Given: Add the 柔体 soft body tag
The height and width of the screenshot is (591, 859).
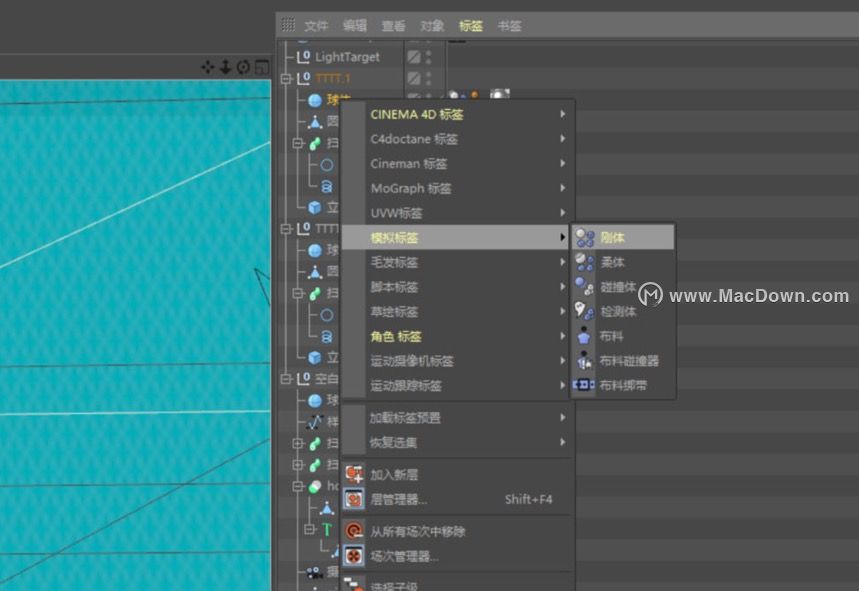Looking at the screenshot, I should pyautogui.click(x=622, y=262).
